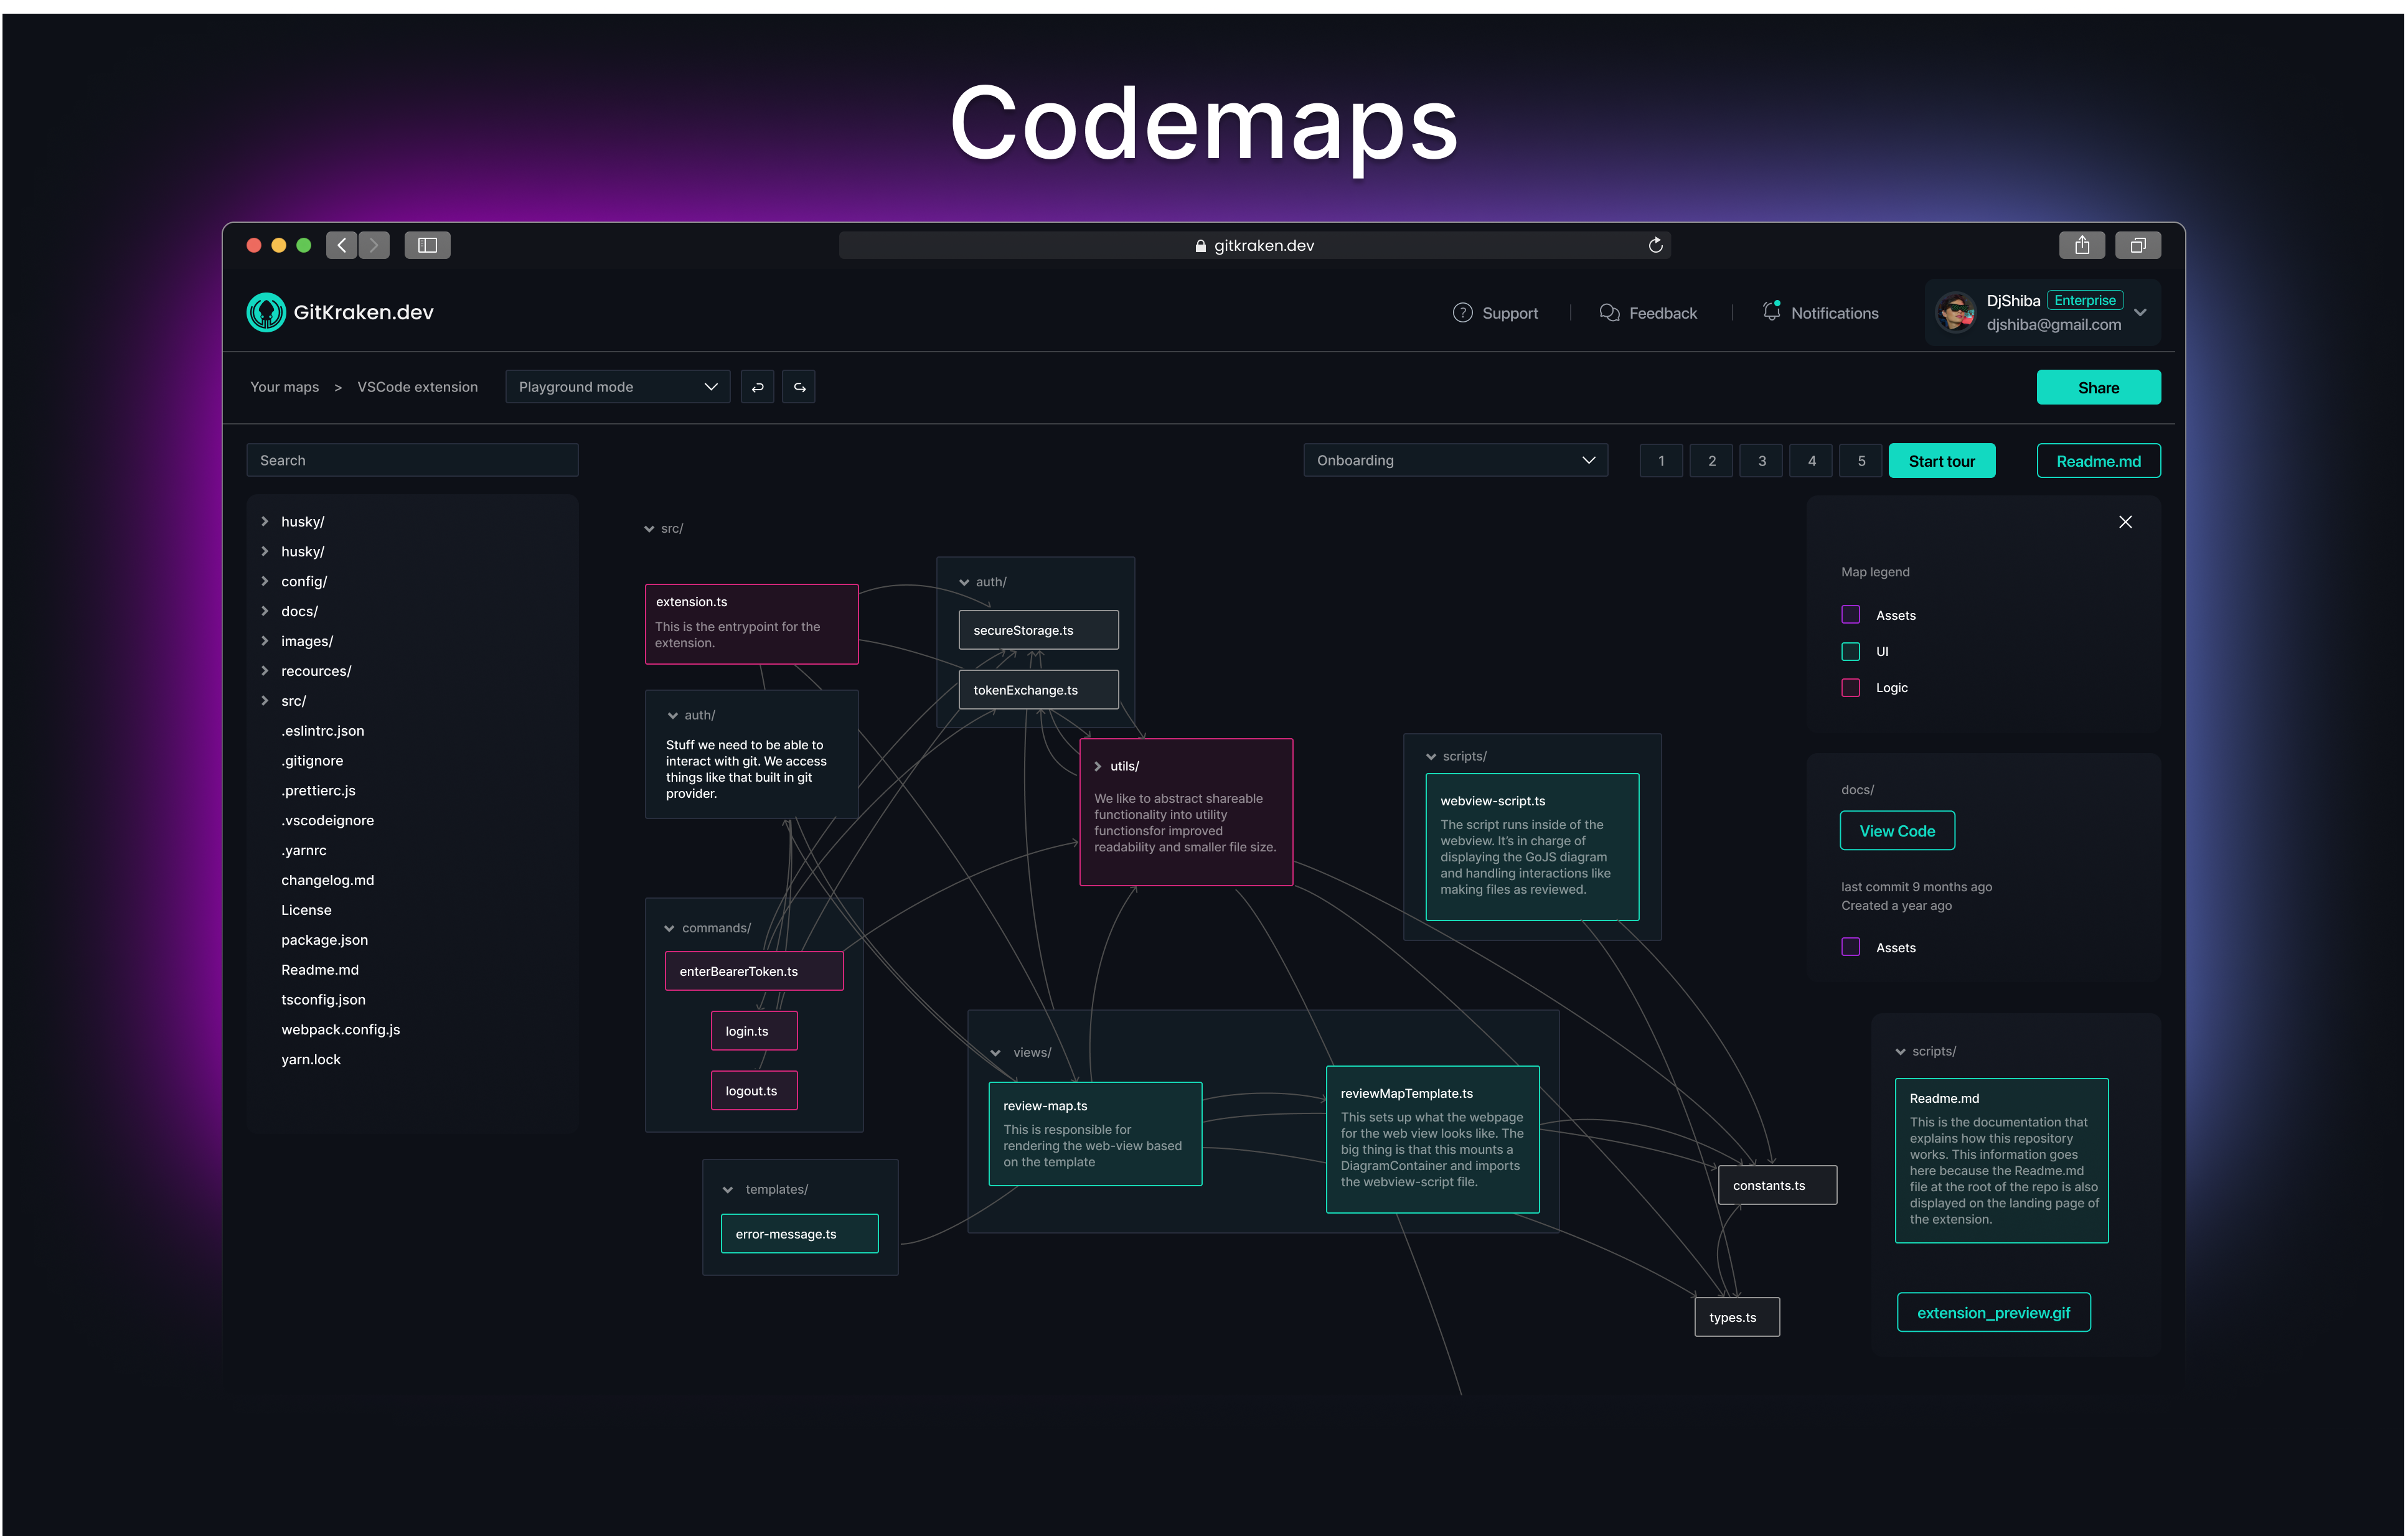This screenshot has width=2408, height=1536.
Task: Select the extension.ts node on map
Action: click(752, 624)
